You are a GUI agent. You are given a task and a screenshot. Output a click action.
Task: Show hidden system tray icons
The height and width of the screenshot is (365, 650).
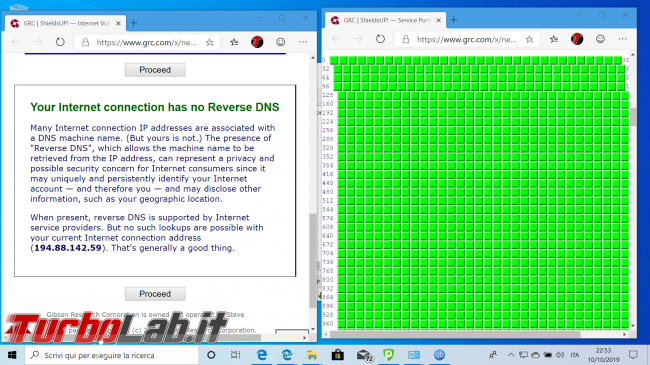[511, 355]
